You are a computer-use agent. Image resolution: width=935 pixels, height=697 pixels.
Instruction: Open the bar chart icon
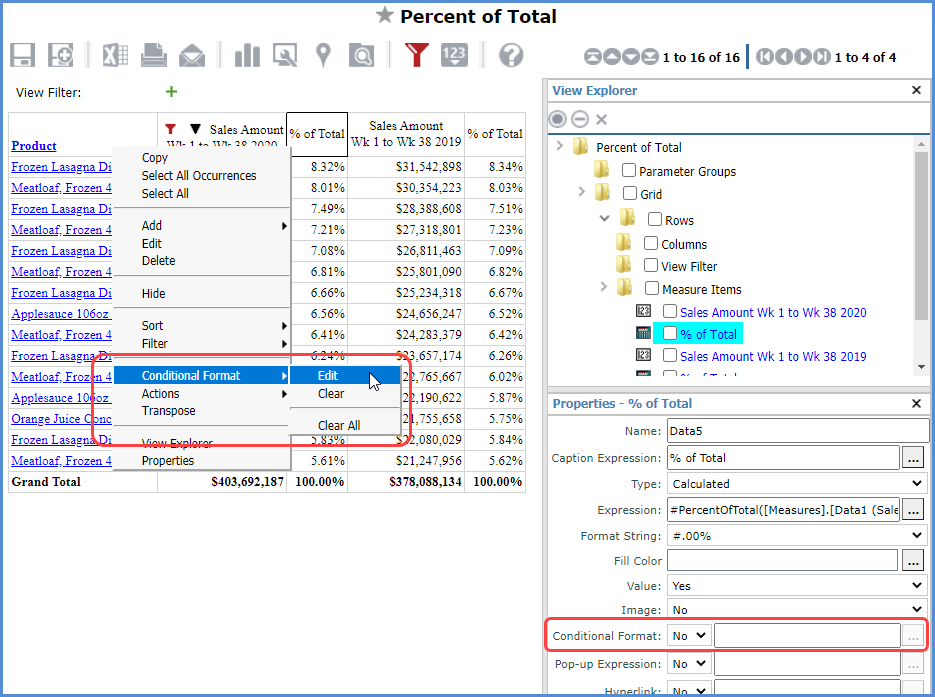point(247,56)
